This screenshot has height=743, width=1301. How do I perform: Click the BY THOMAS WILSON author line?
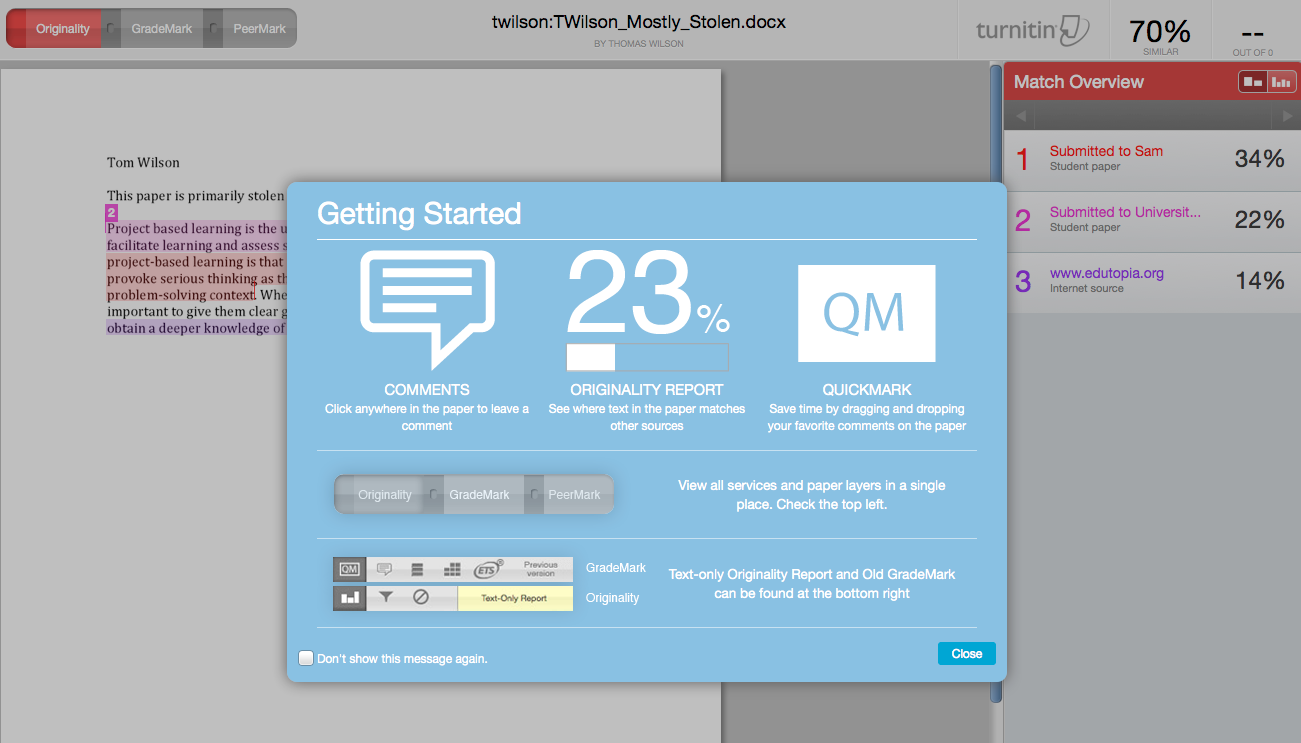coord(639,44)
